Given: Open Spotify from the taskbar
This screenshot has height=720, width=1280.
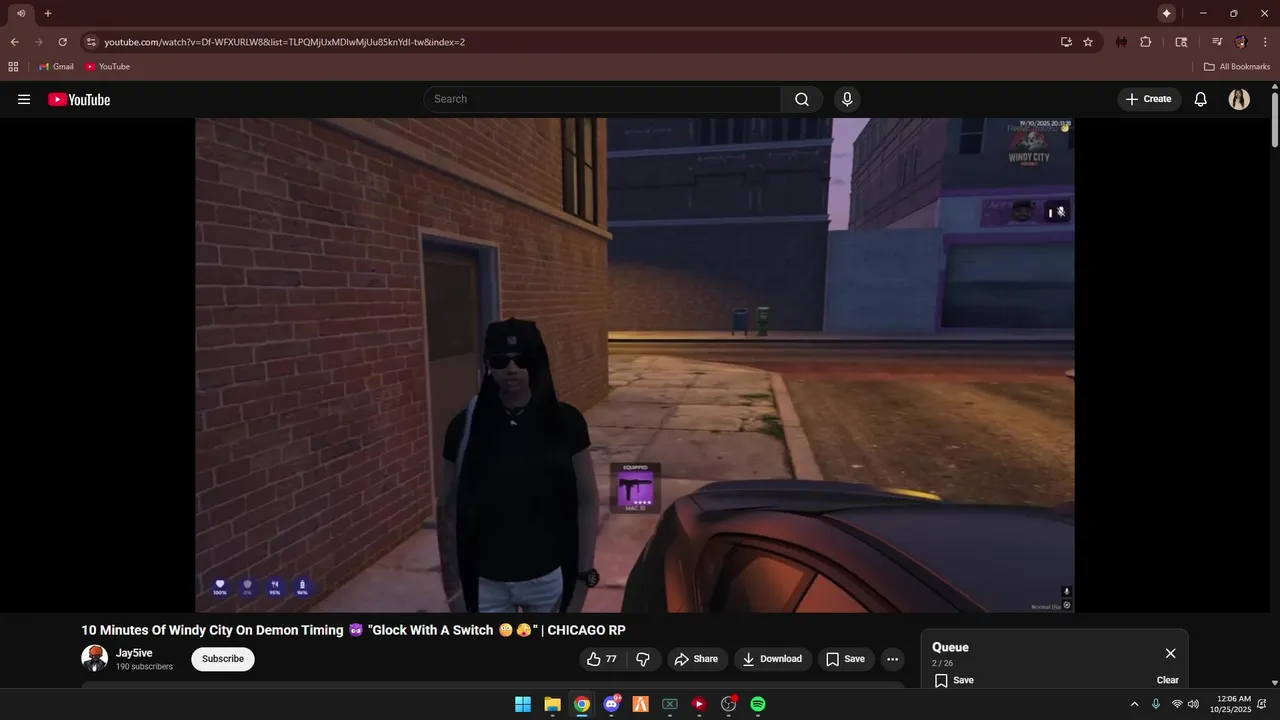Looking at the screenshot, I should pos(758,704).
